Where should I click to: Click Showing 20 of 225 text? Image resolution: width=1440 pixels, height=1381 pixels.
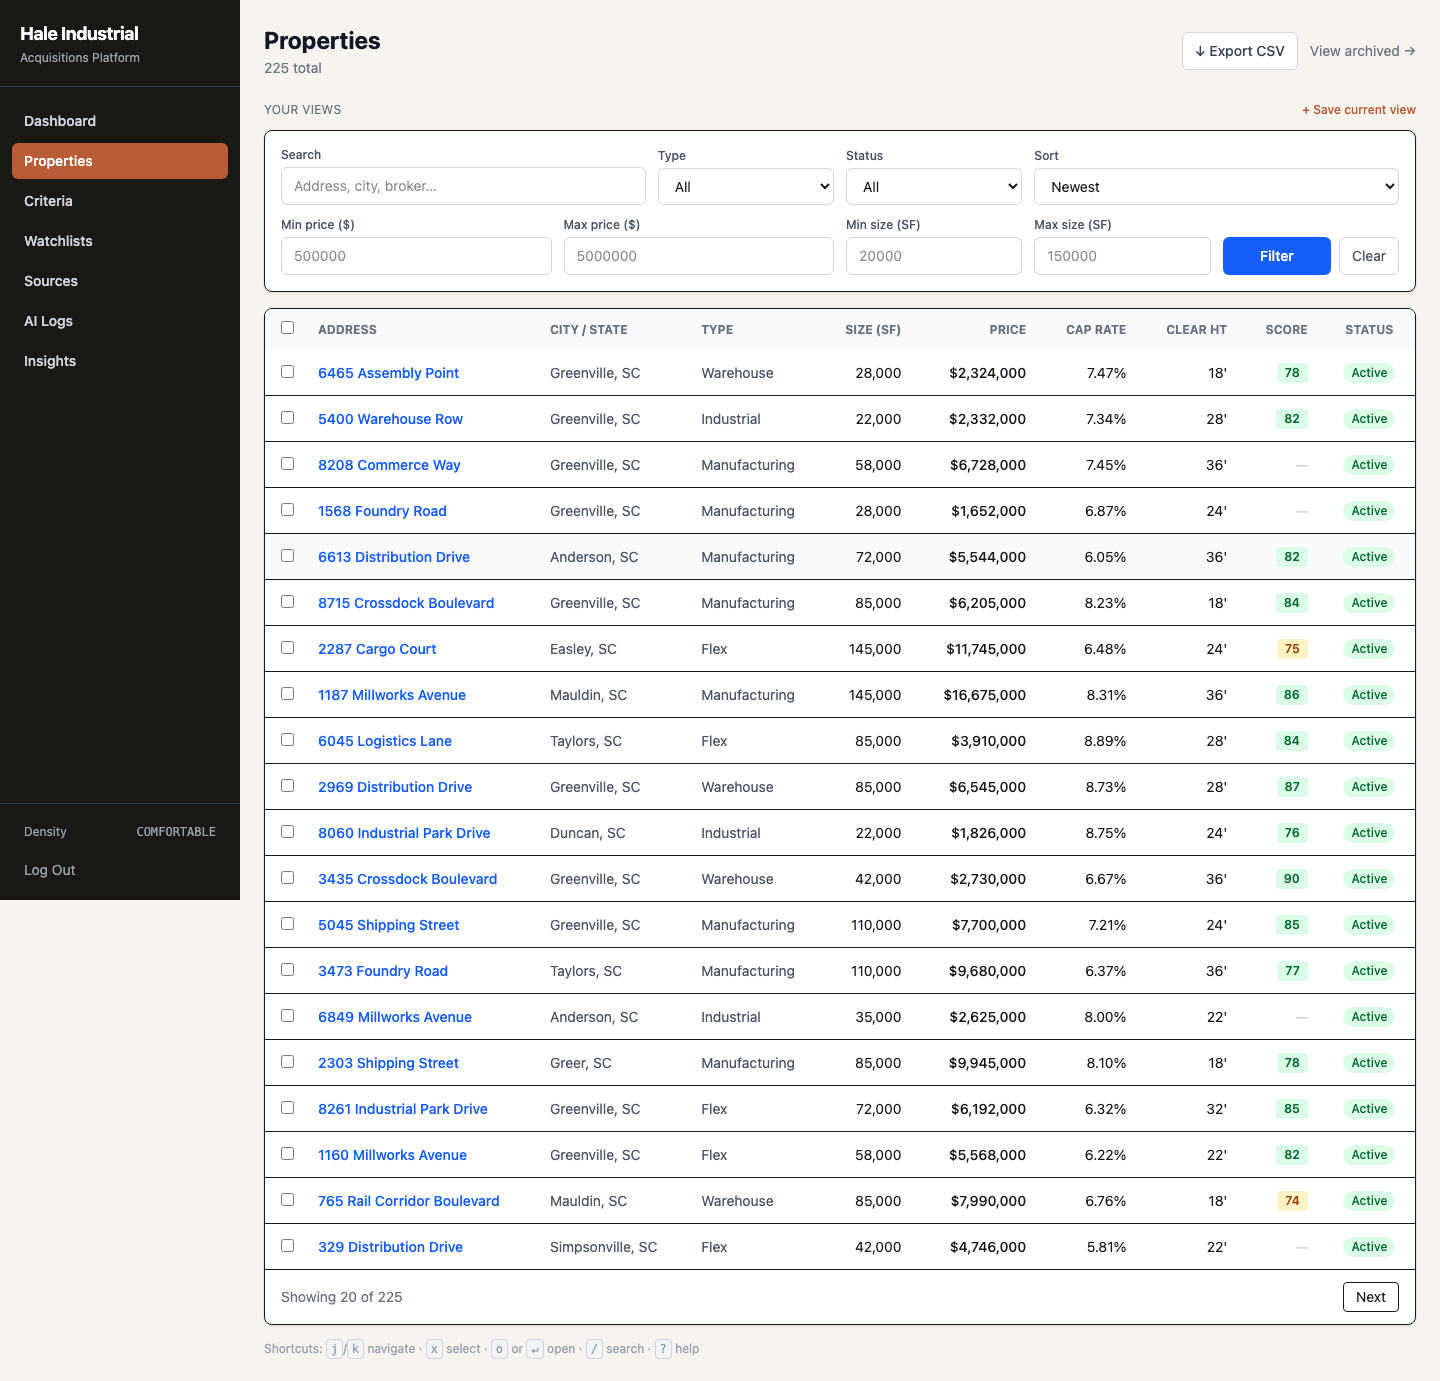point(342,1297)
